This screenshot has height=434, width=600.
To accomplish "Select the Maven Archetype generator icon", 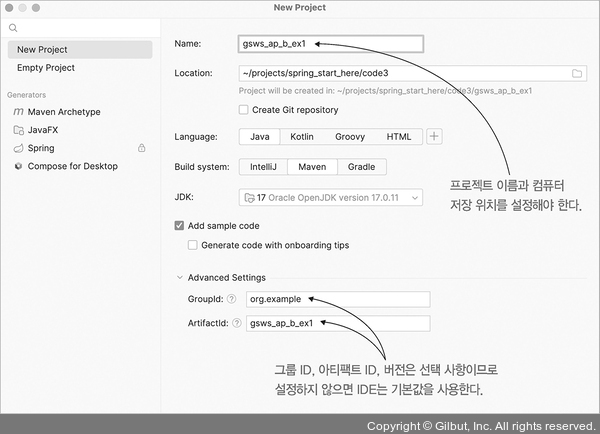I will pos(18,112).
